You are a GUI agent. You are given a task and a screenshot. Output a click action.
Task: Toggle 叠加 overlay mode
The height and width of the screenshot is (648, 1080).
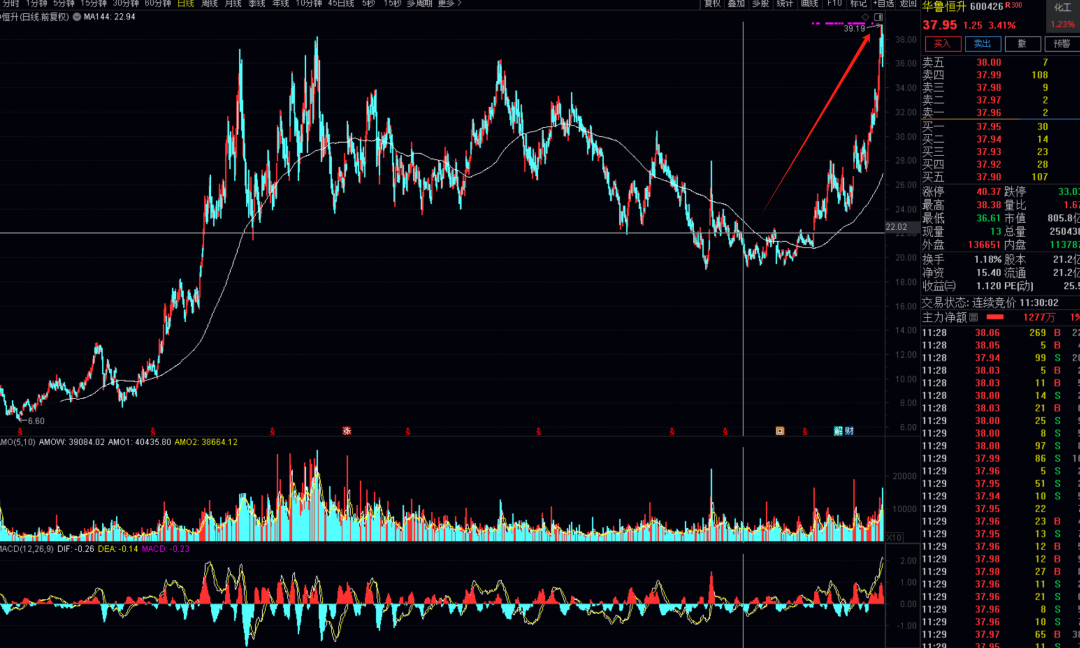tap(736, 3)
